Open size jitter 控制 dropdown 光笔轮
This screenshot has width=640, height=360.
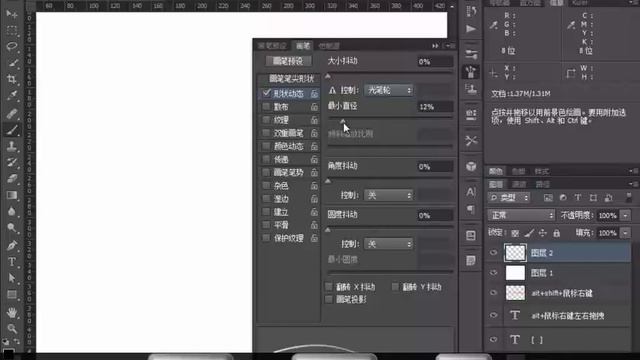[x=388, y=90]
